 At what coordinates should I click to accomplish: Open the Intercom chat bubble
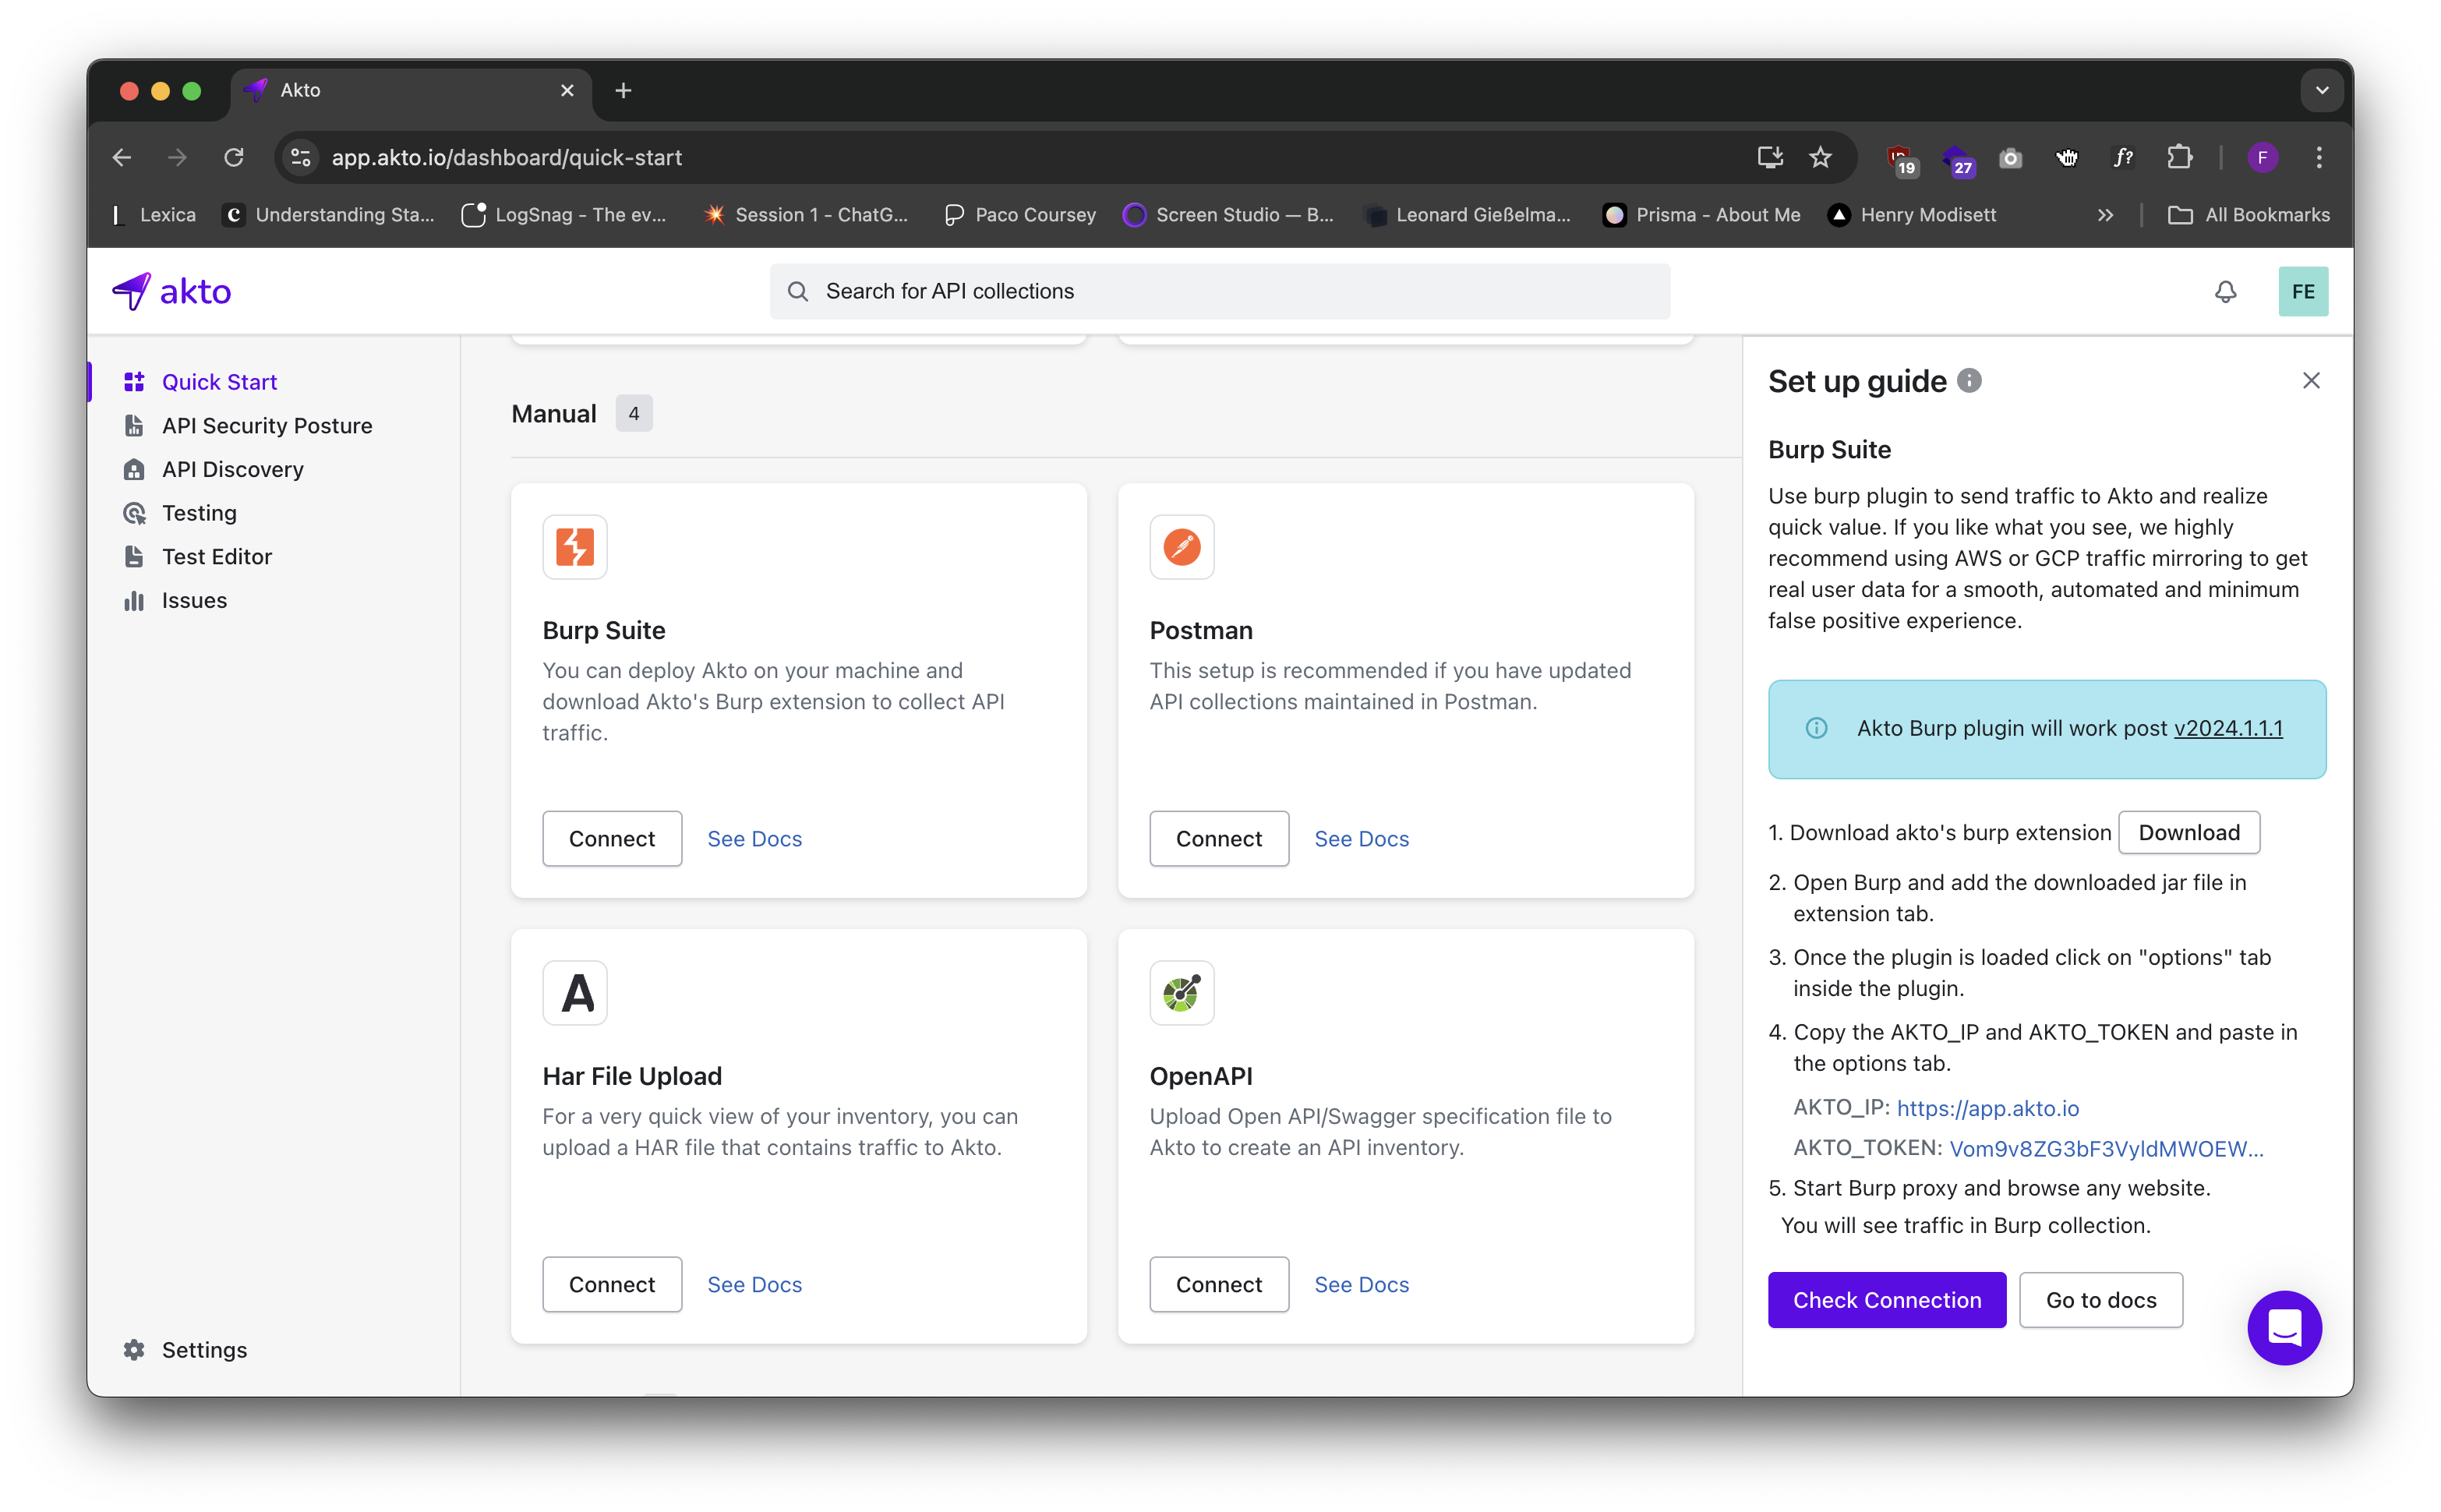(2283, 1328)
